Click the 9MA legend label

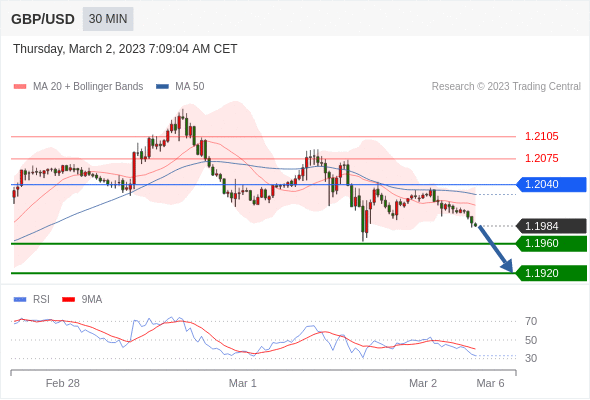tap(92, 300)
